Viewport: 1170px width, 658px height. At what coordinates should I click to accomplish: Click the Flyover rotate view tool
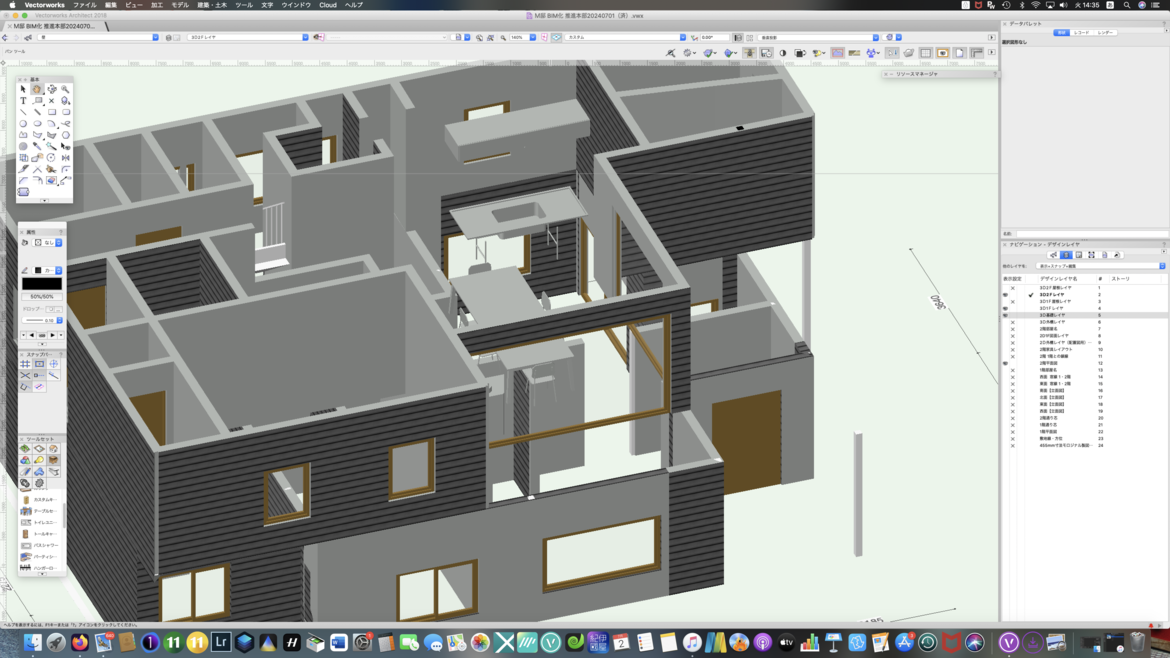51,89
